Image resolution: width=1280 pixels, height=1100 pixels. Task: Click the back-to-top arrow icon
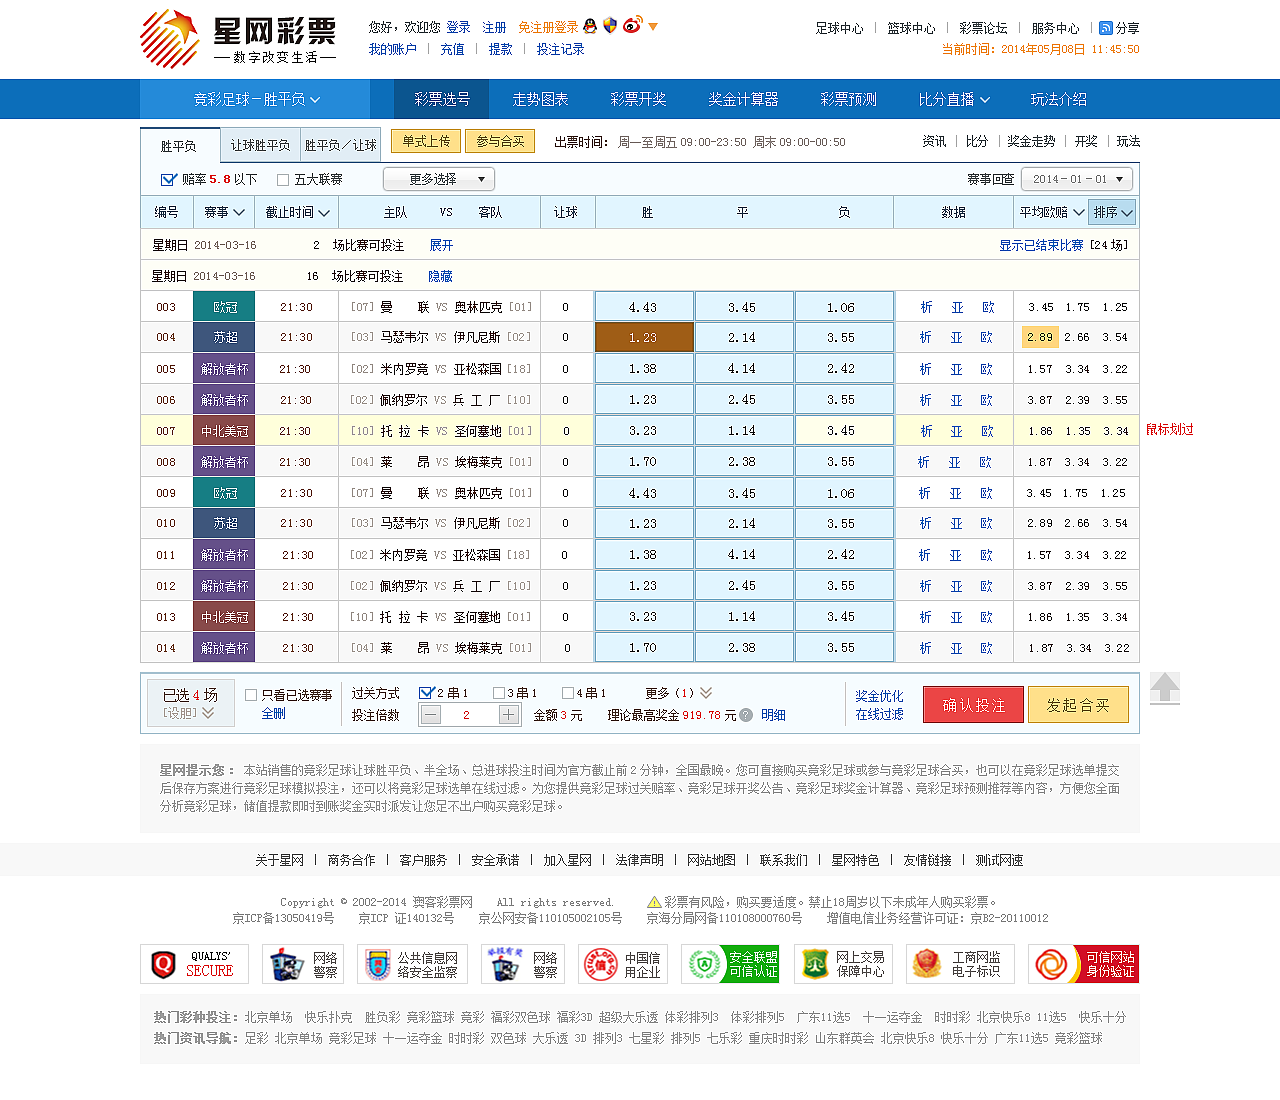(1164, 688)
